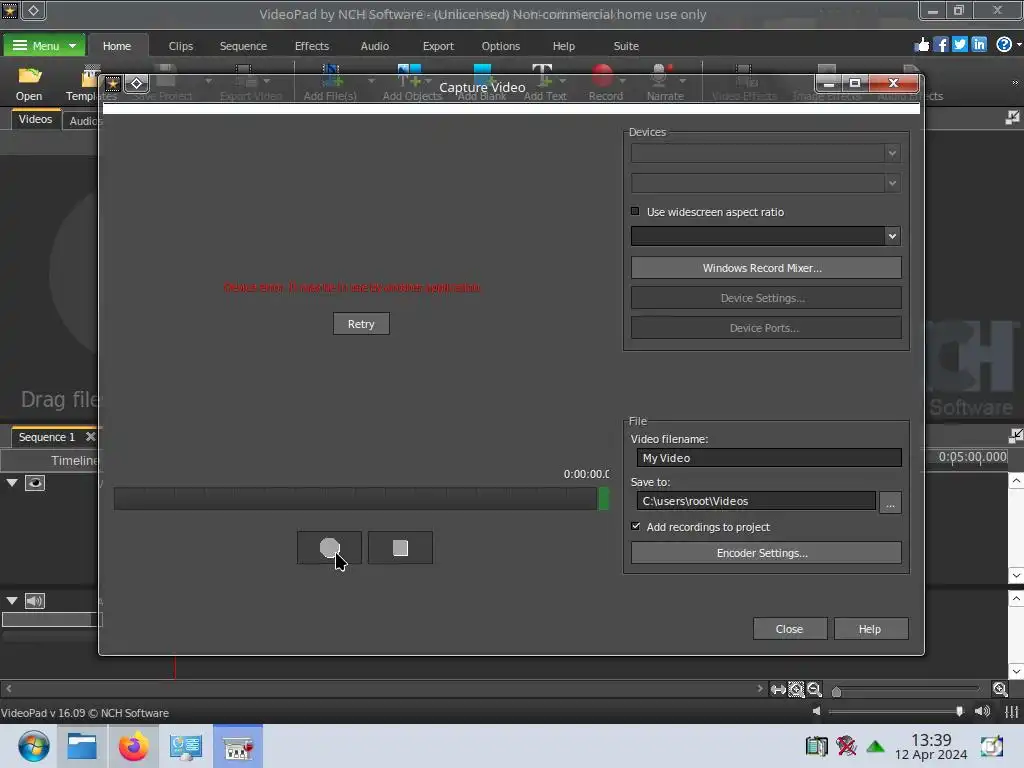Close Sequence 1 with its X

click(91, 436)
